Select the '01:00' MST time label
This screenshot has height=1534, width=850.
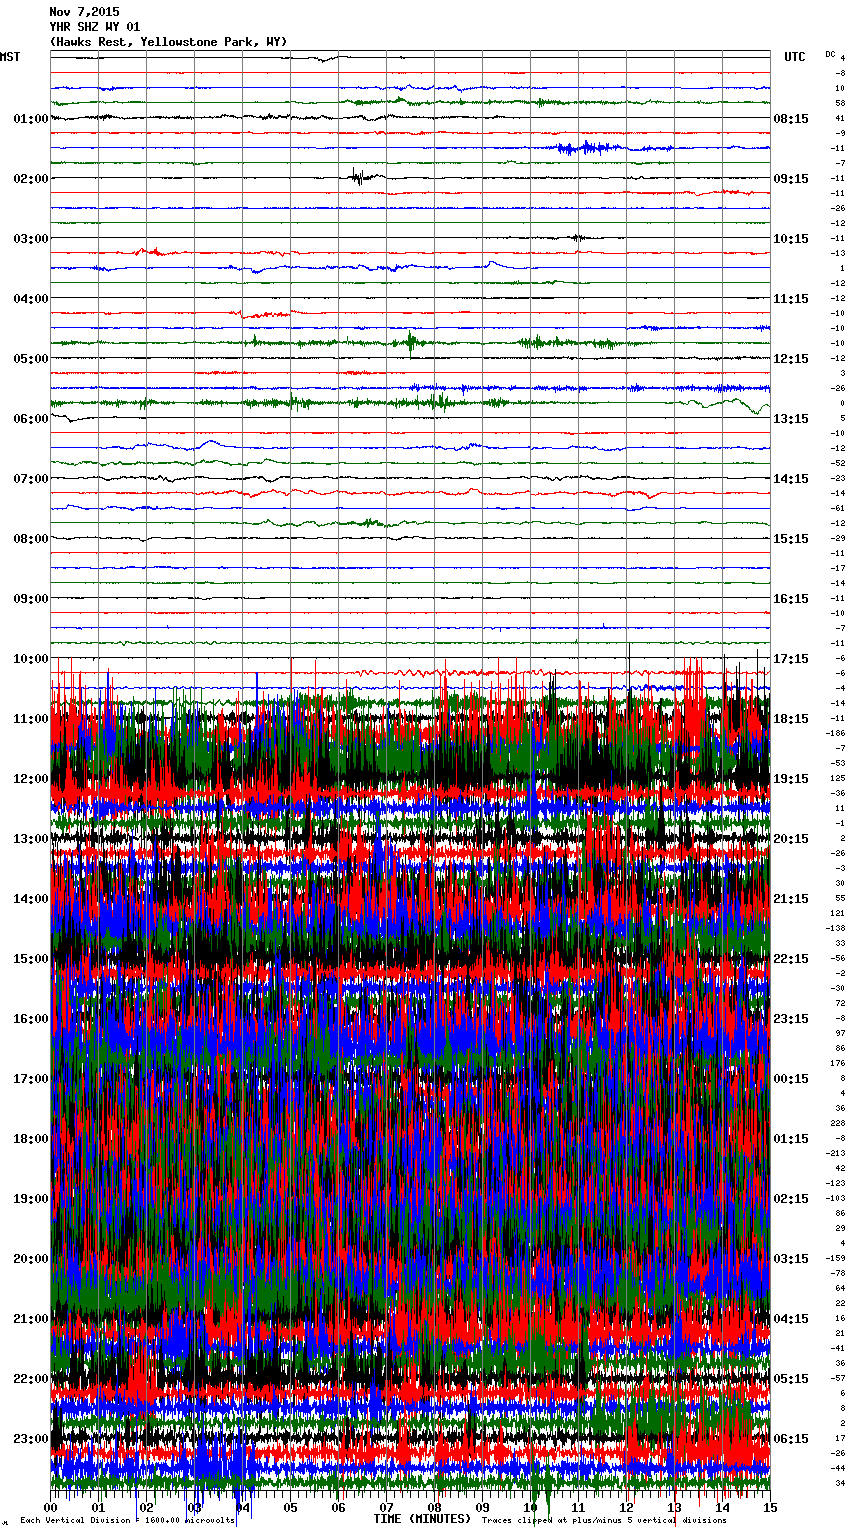pos(31,119)
